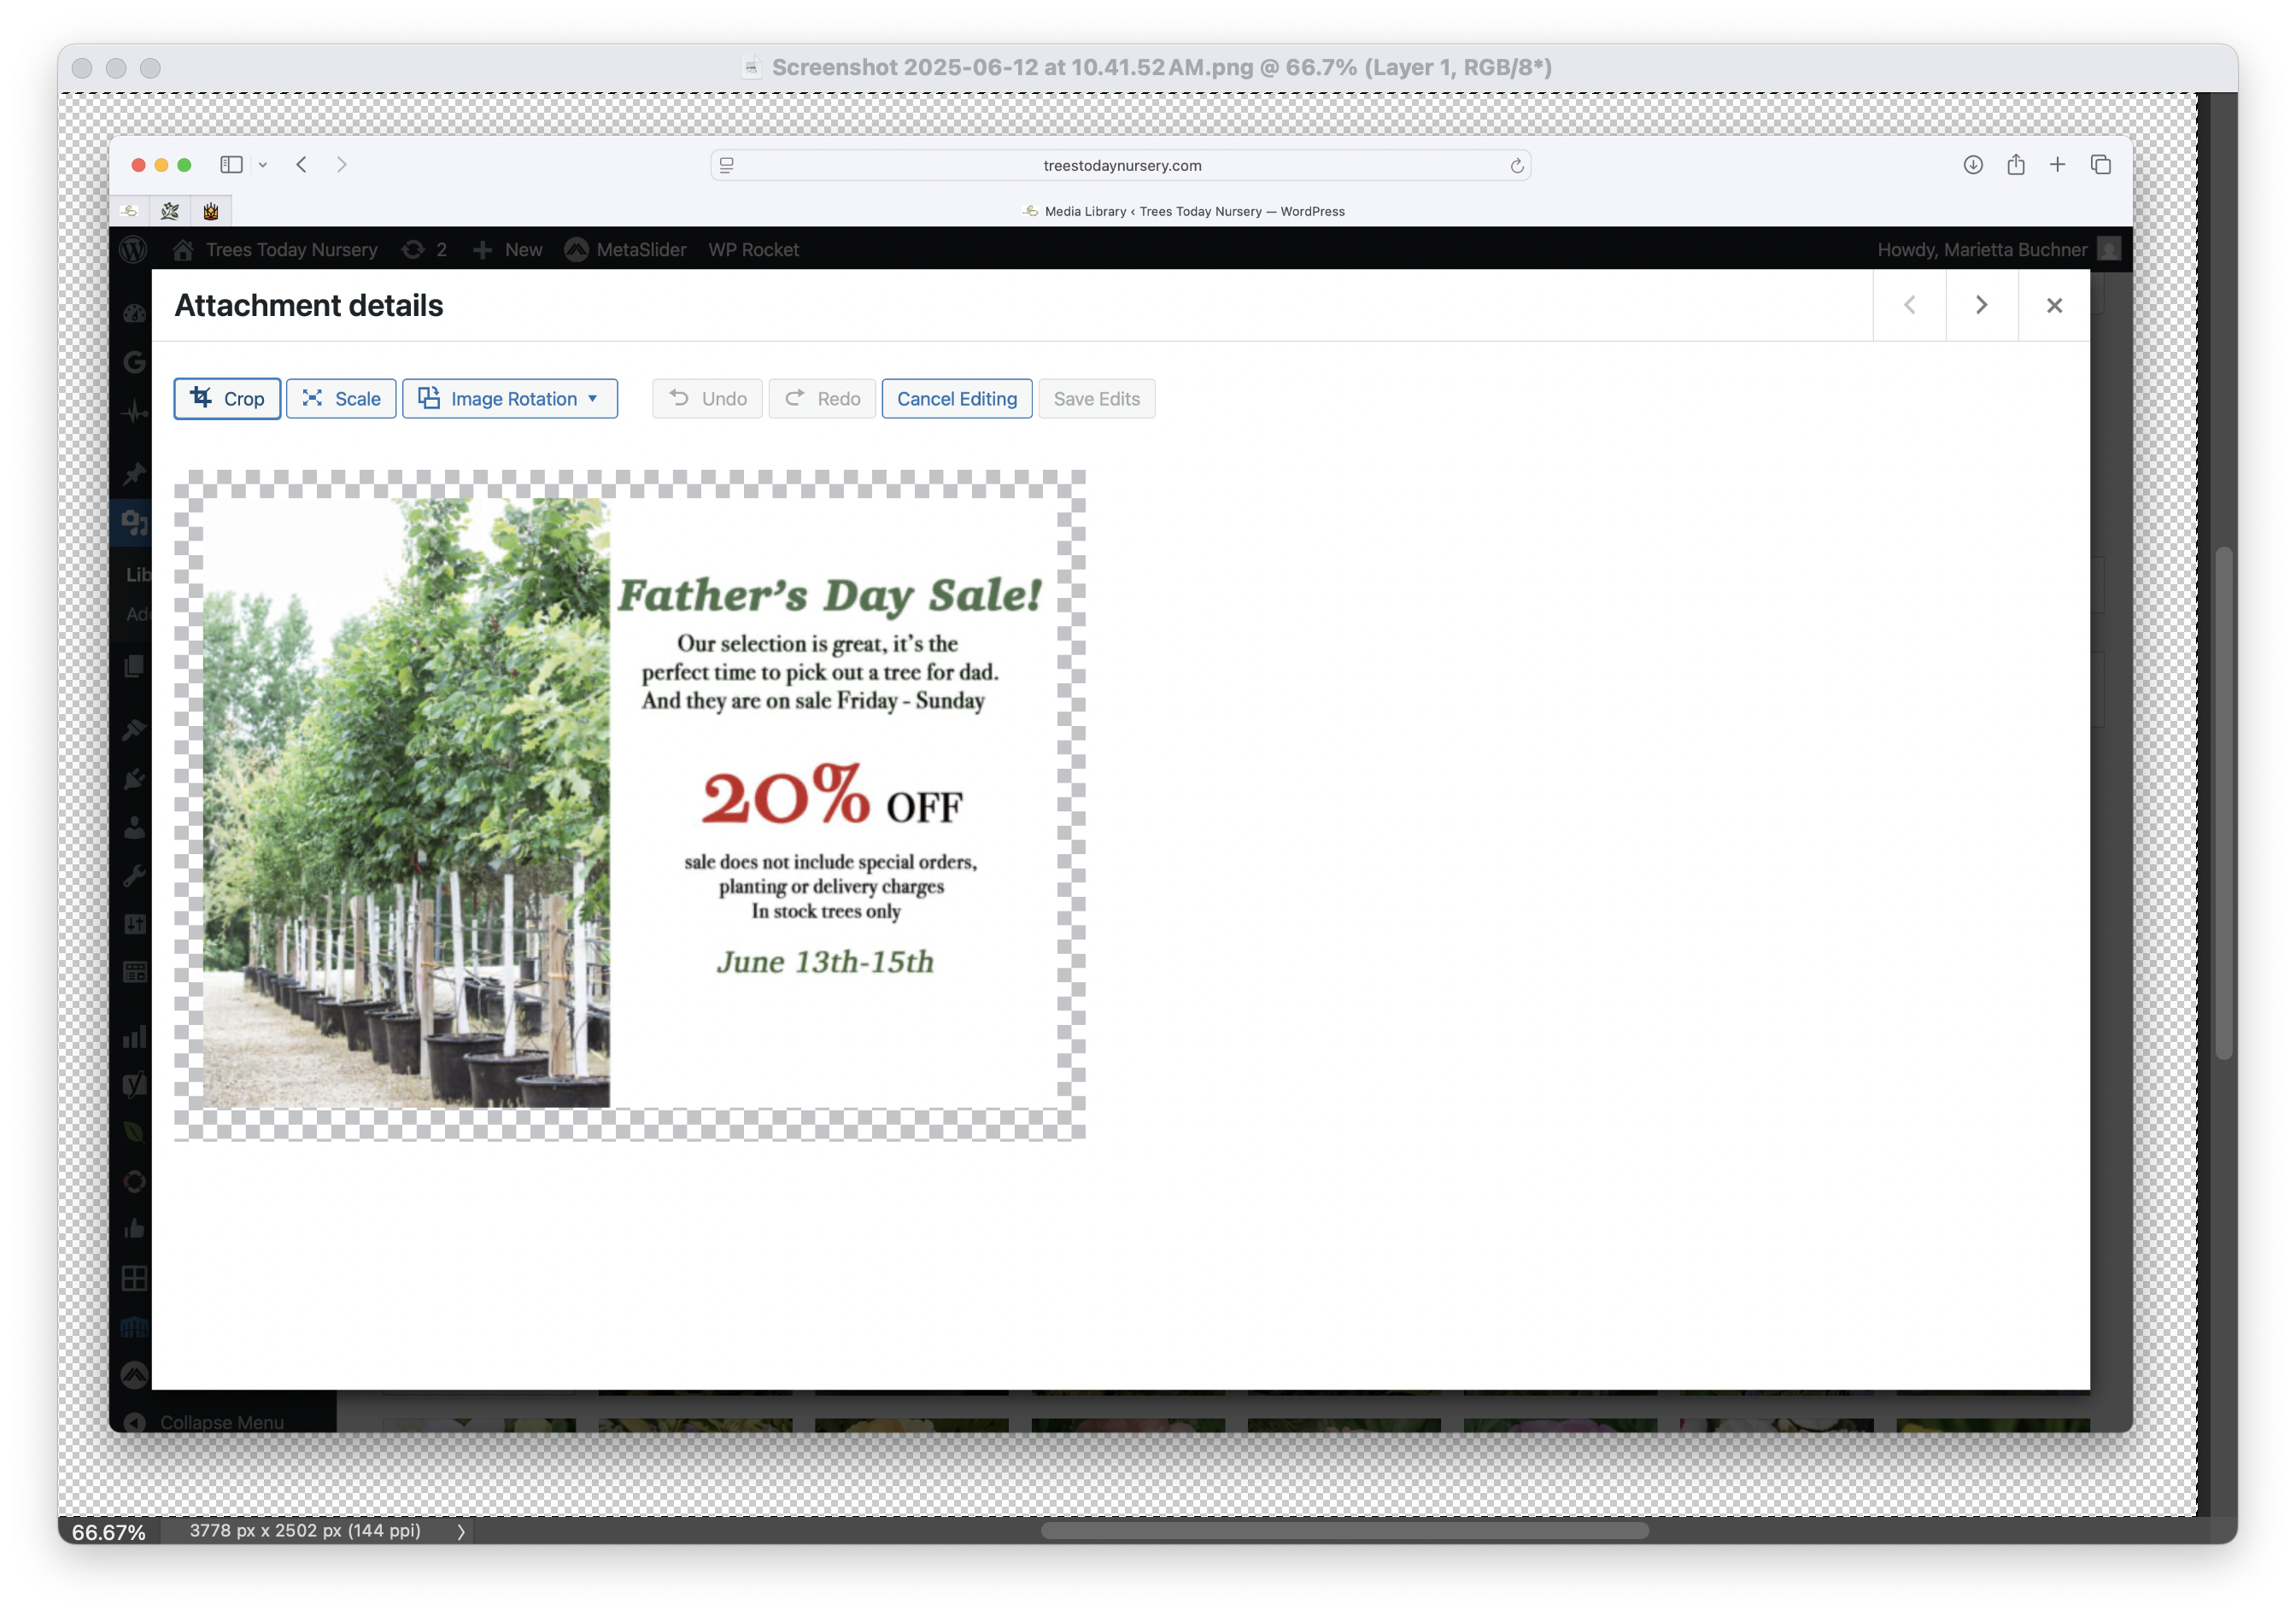Click Safari forward arrow

[x=342, y=164]
